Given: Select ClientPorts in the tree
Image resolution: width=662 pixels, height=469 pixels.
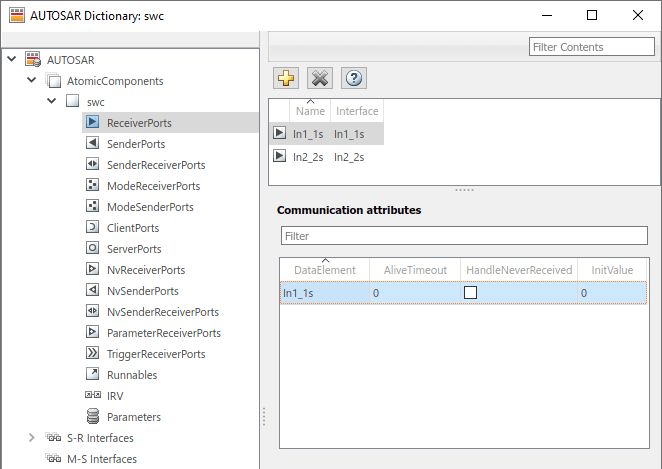Looking at the screenshot, I should coord(132,228).
